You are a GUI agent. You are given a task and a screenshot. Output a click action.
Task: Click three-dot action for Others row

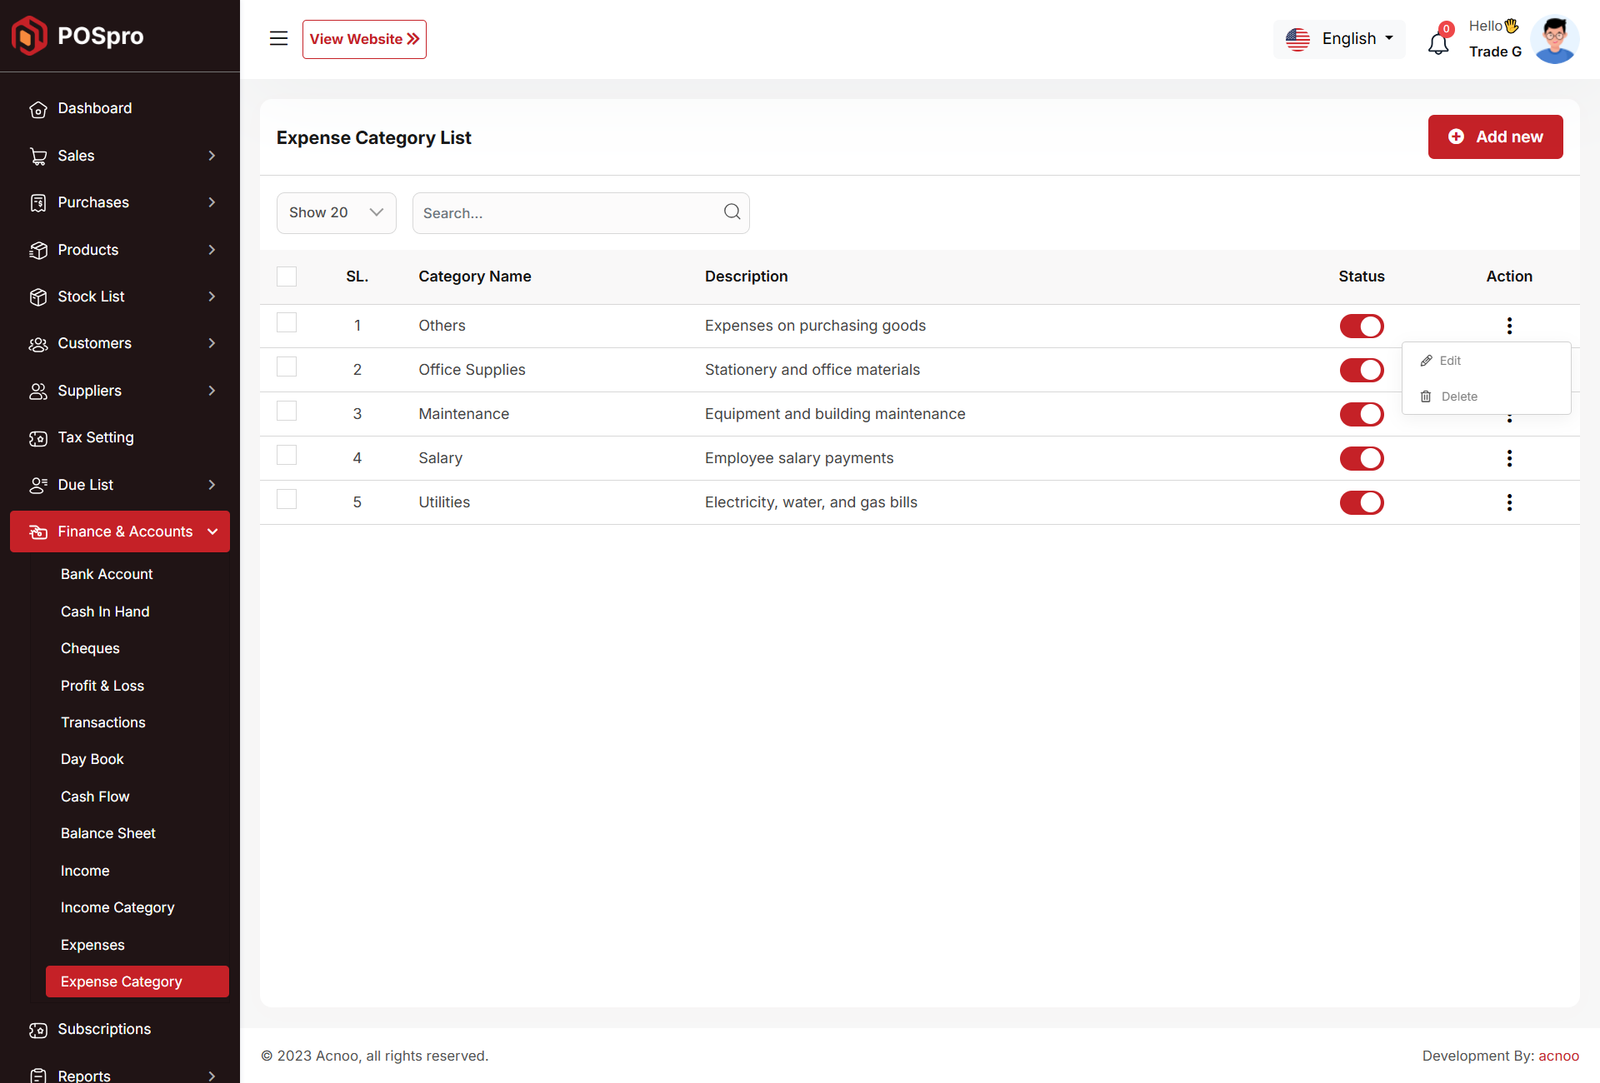coord(1509,326)
